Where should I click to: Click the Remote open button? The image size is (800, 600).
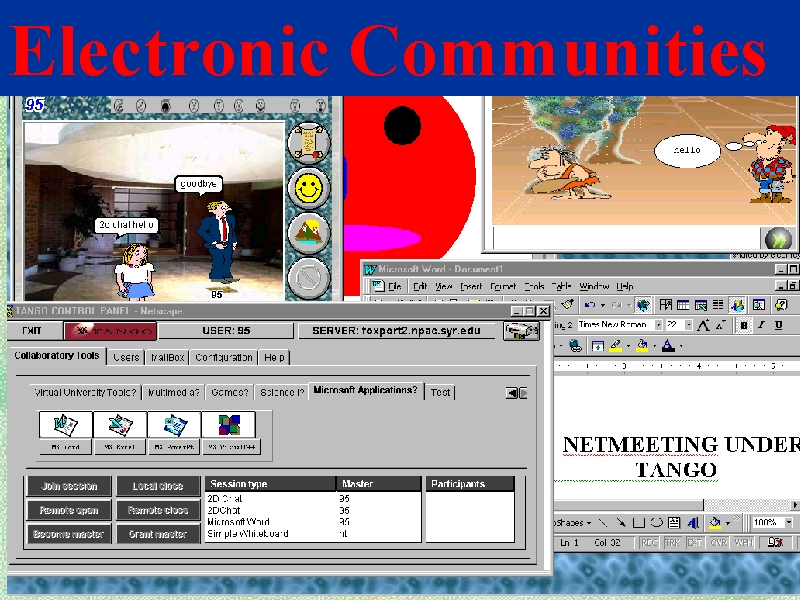pyautogui.click(x=69, y=510)
